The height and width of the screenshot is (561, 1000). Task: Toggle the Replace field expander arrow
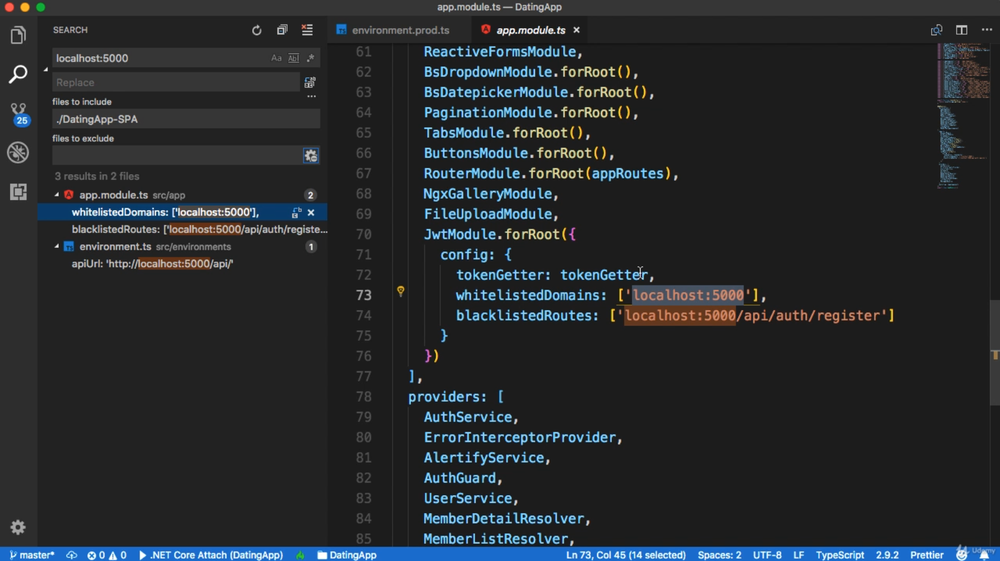[46, 70]
